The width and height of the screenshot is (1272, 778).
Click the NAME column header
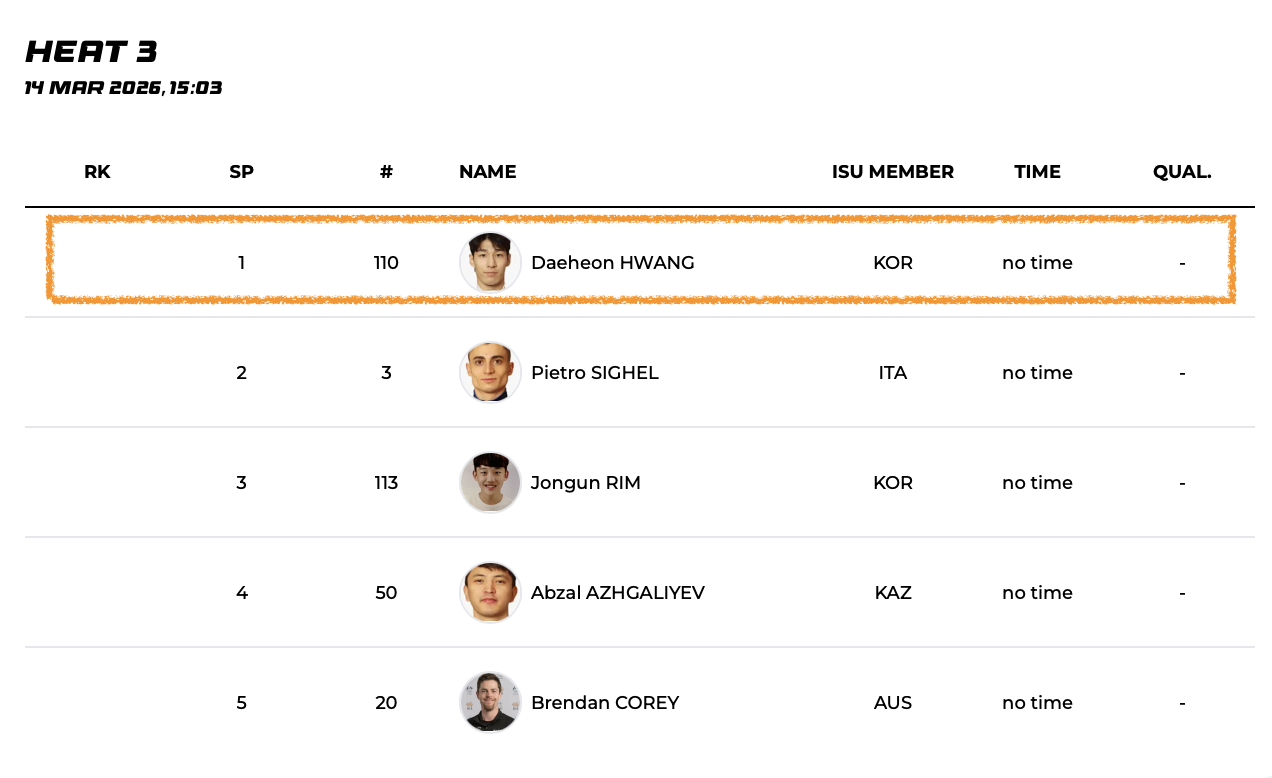(x=487, y=172)
